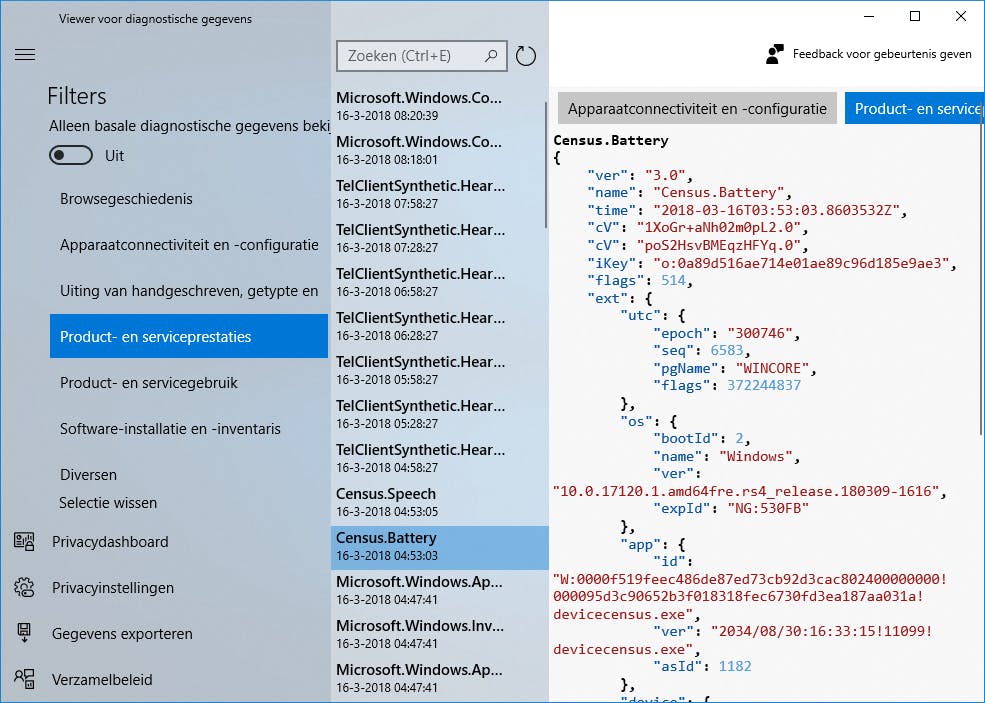Type in the Zoeken search field
Viewport: 985px width, 703px height.
coord(412,56)
